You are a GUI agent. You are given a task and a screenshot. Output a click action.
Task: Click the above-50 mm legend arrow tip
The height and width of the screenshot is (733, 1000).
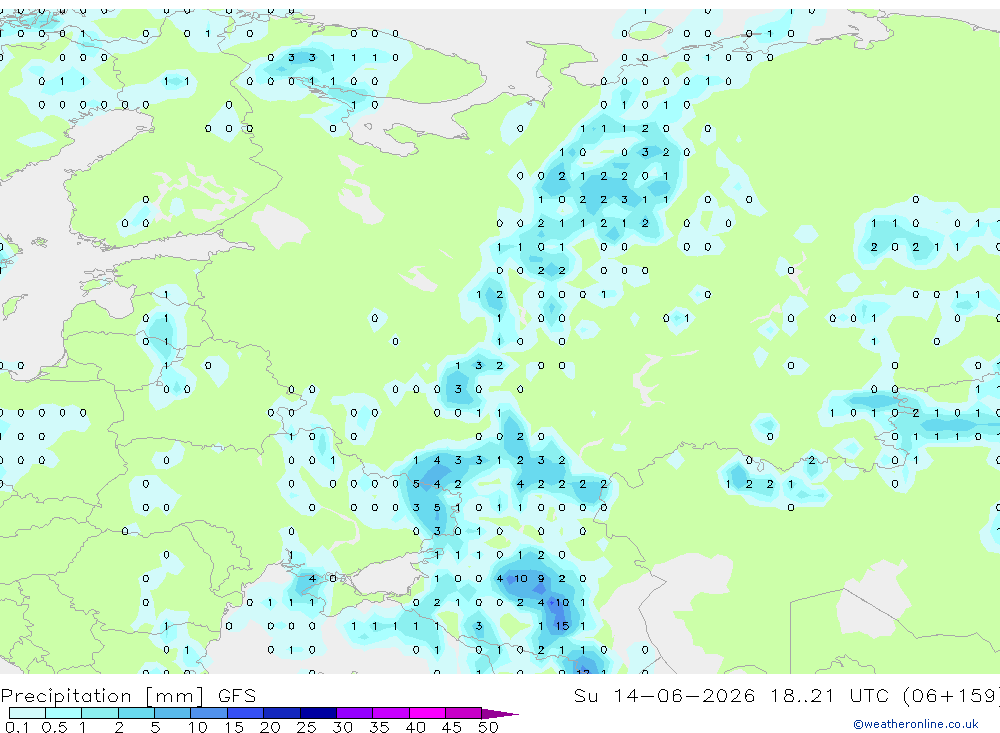click(x=500, y=714)
